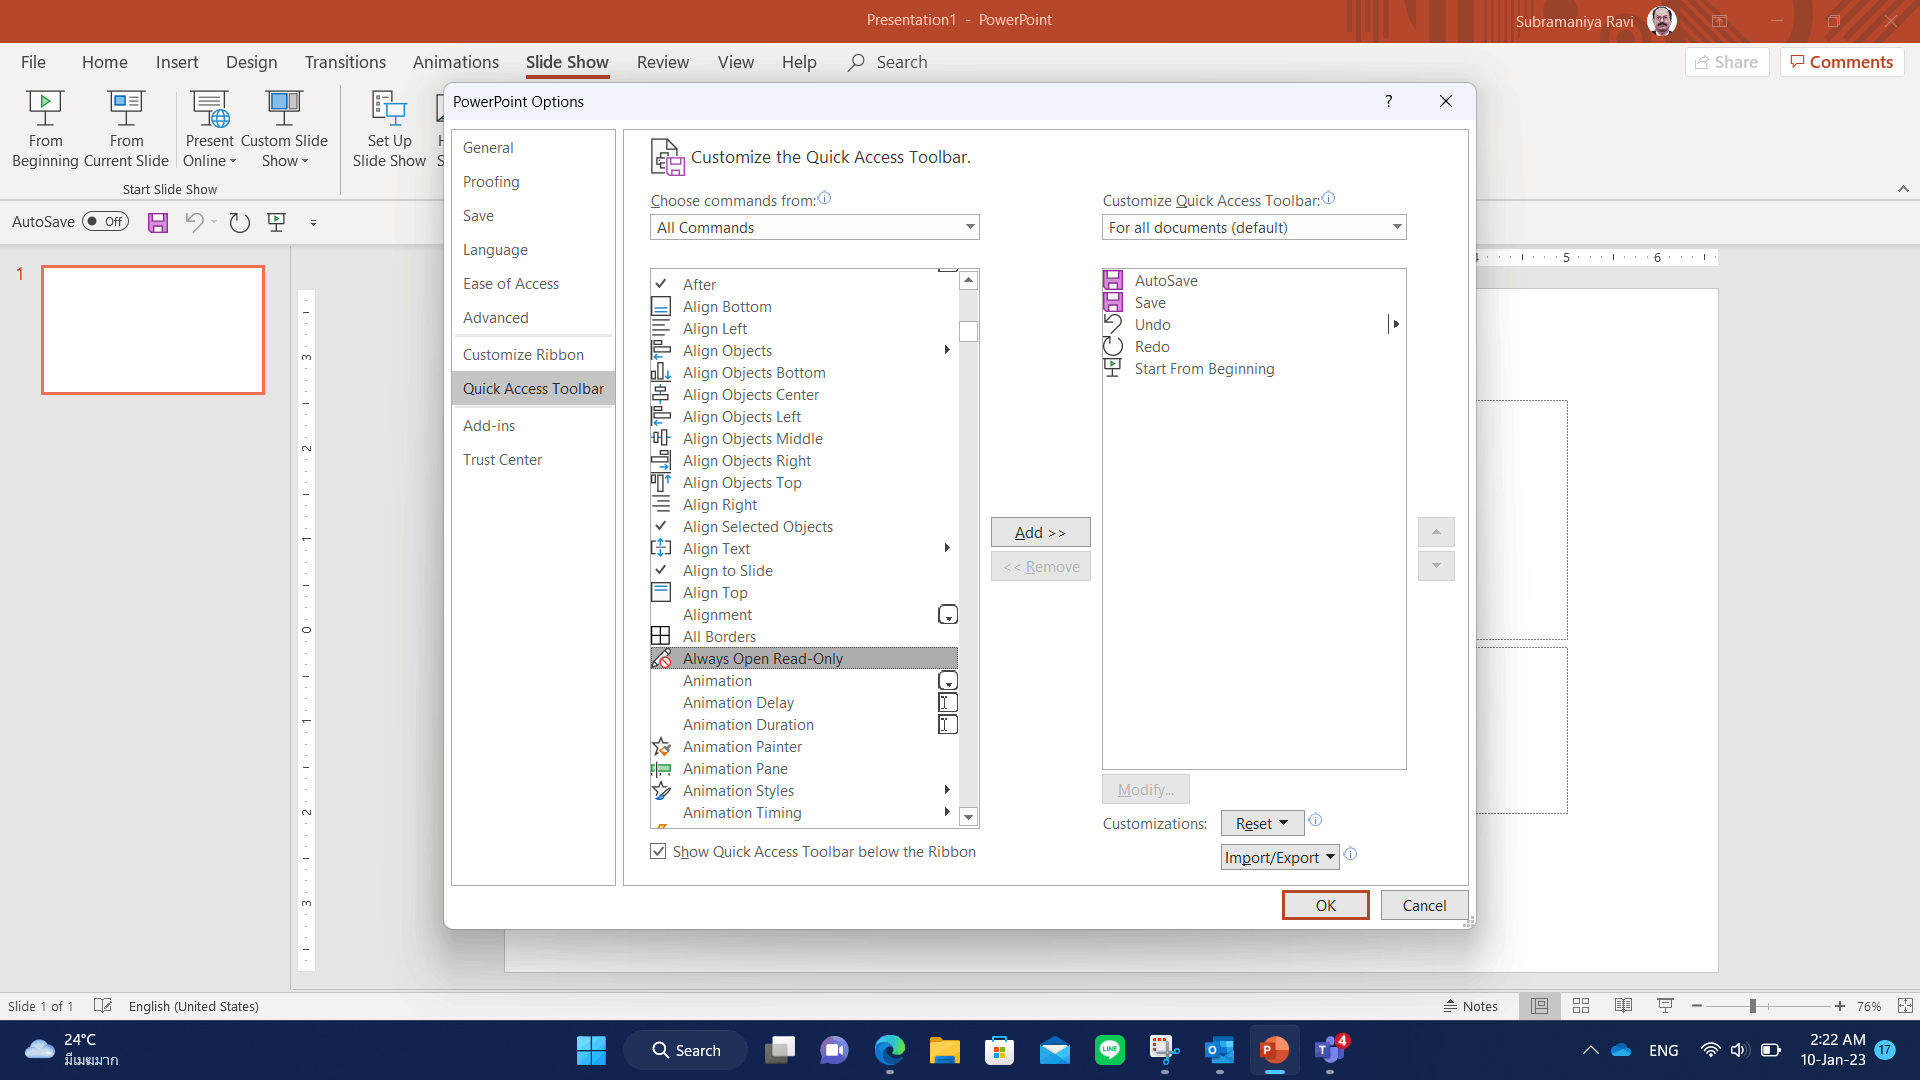Select Customize Ribbon in options sidebar

click(533, 355)
